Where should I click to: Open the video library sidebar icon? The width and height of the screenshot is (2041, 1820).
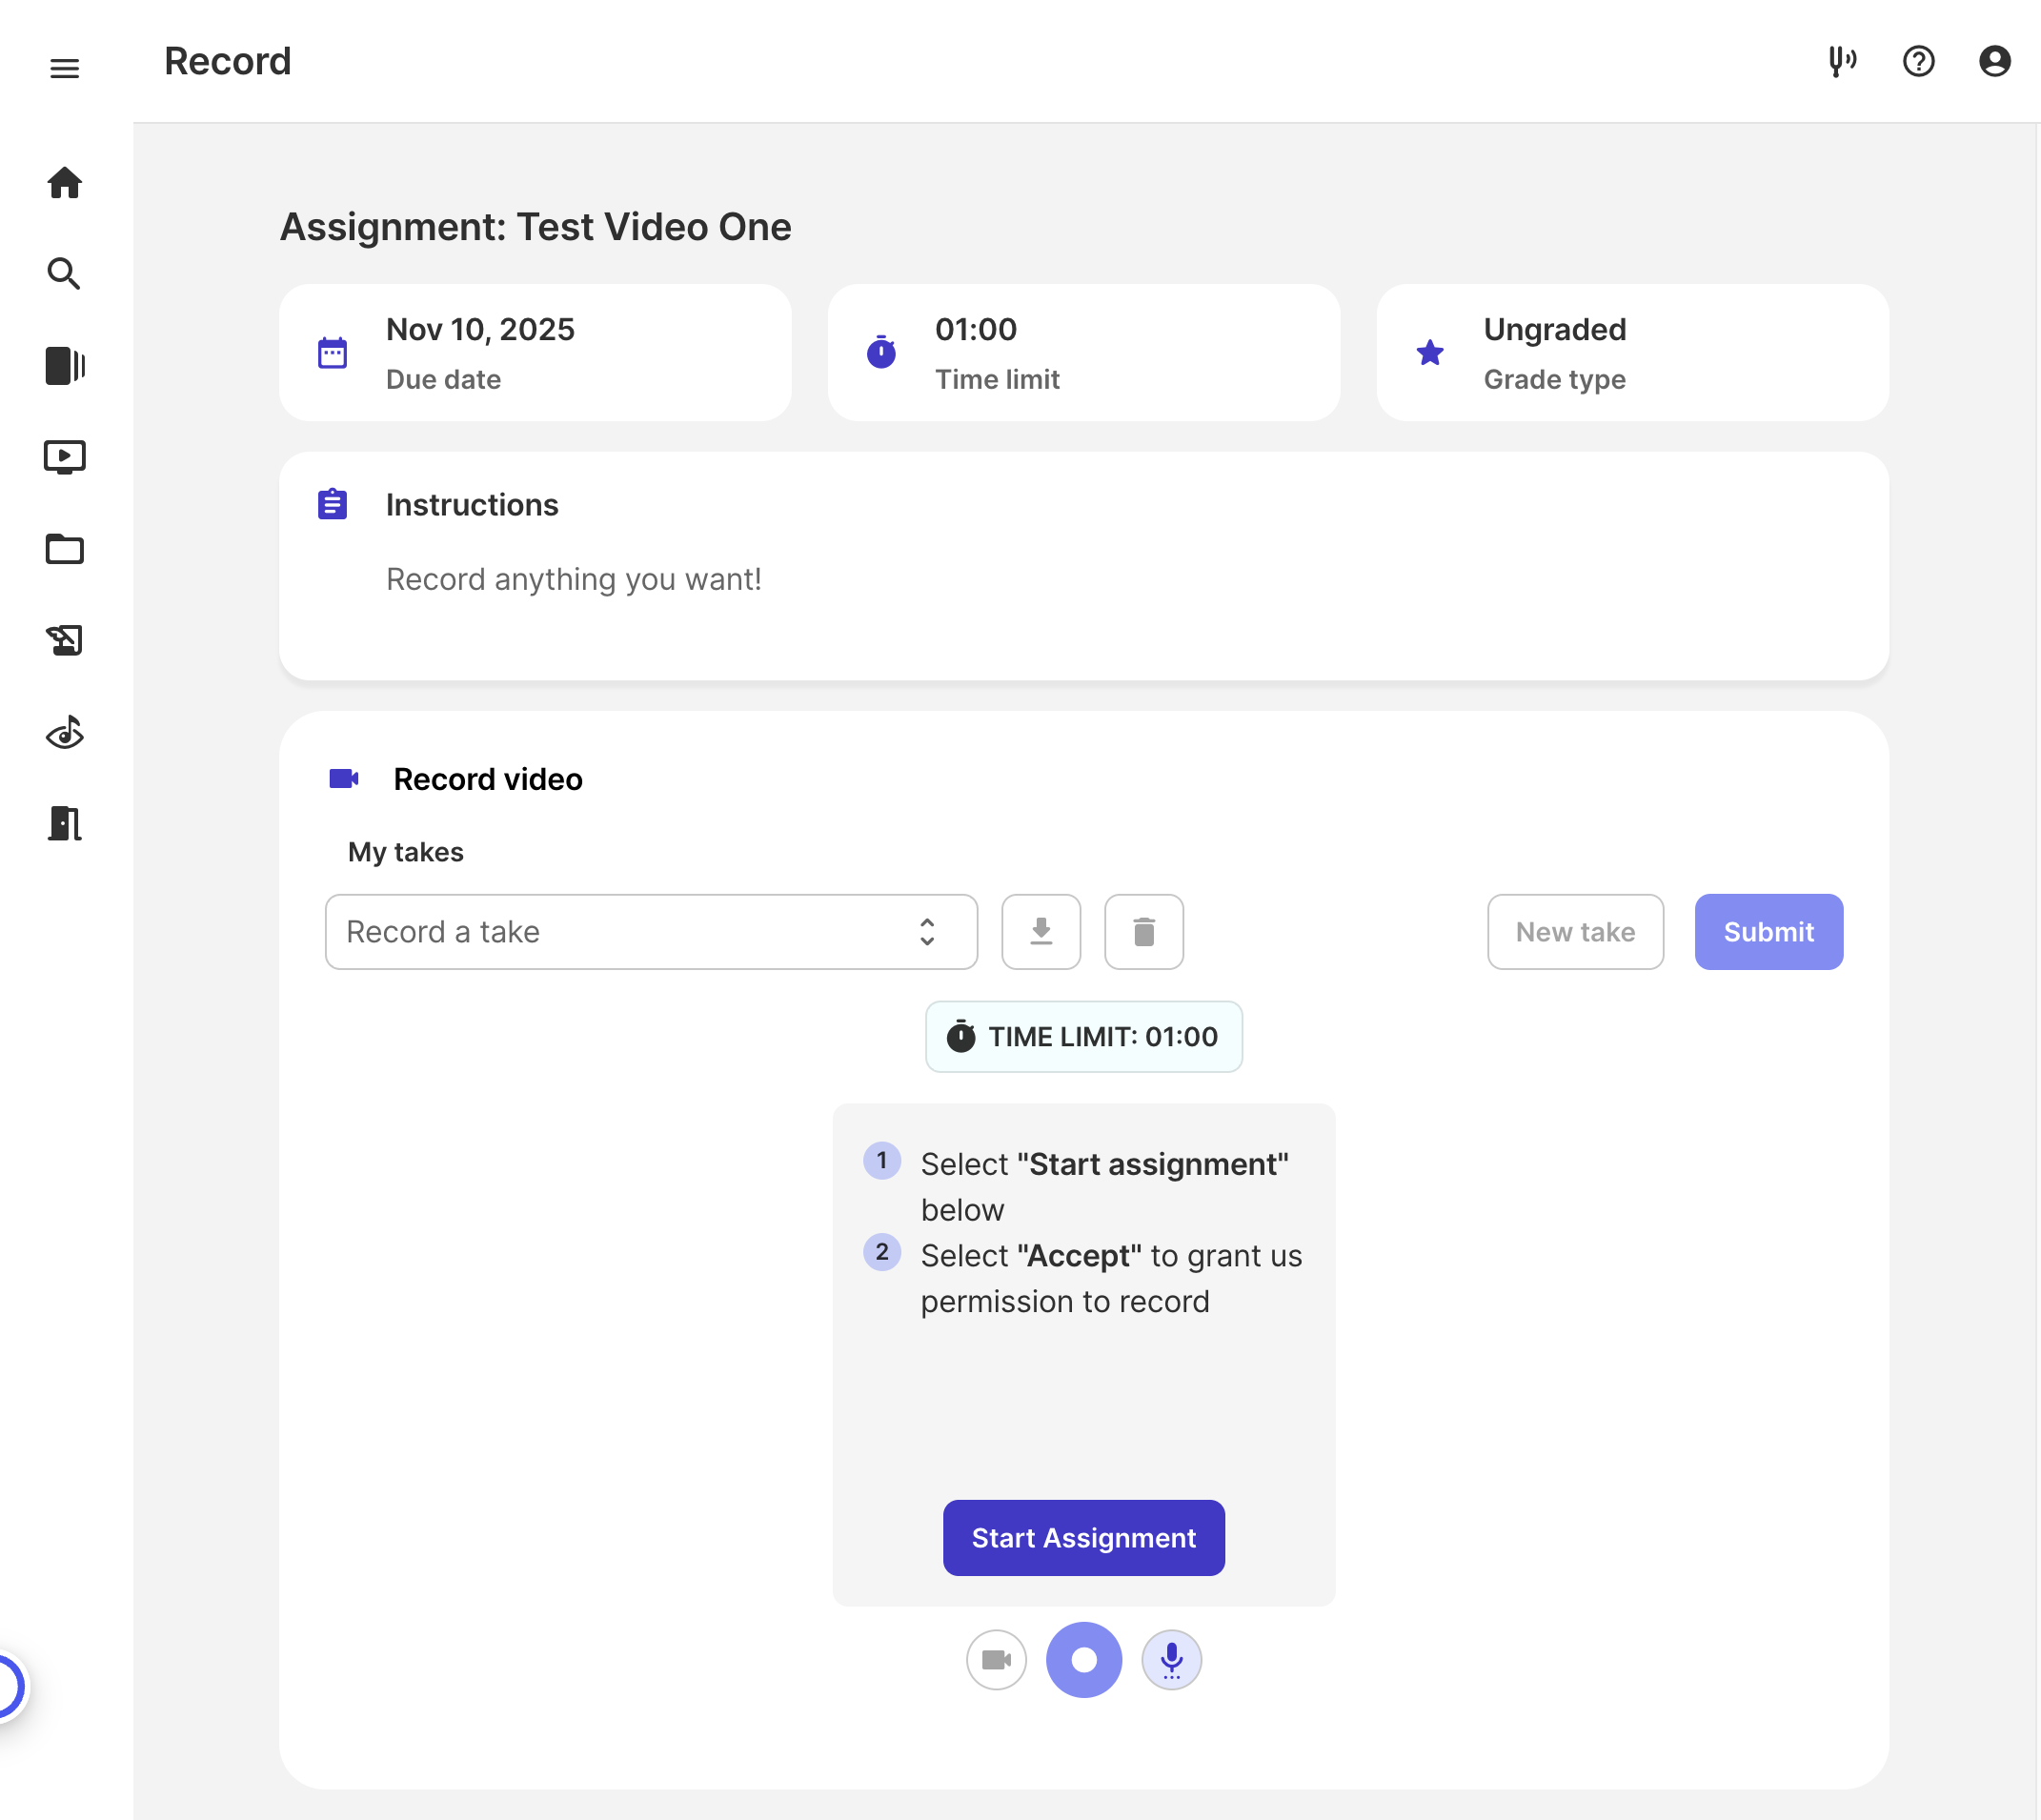click(64, 366)
